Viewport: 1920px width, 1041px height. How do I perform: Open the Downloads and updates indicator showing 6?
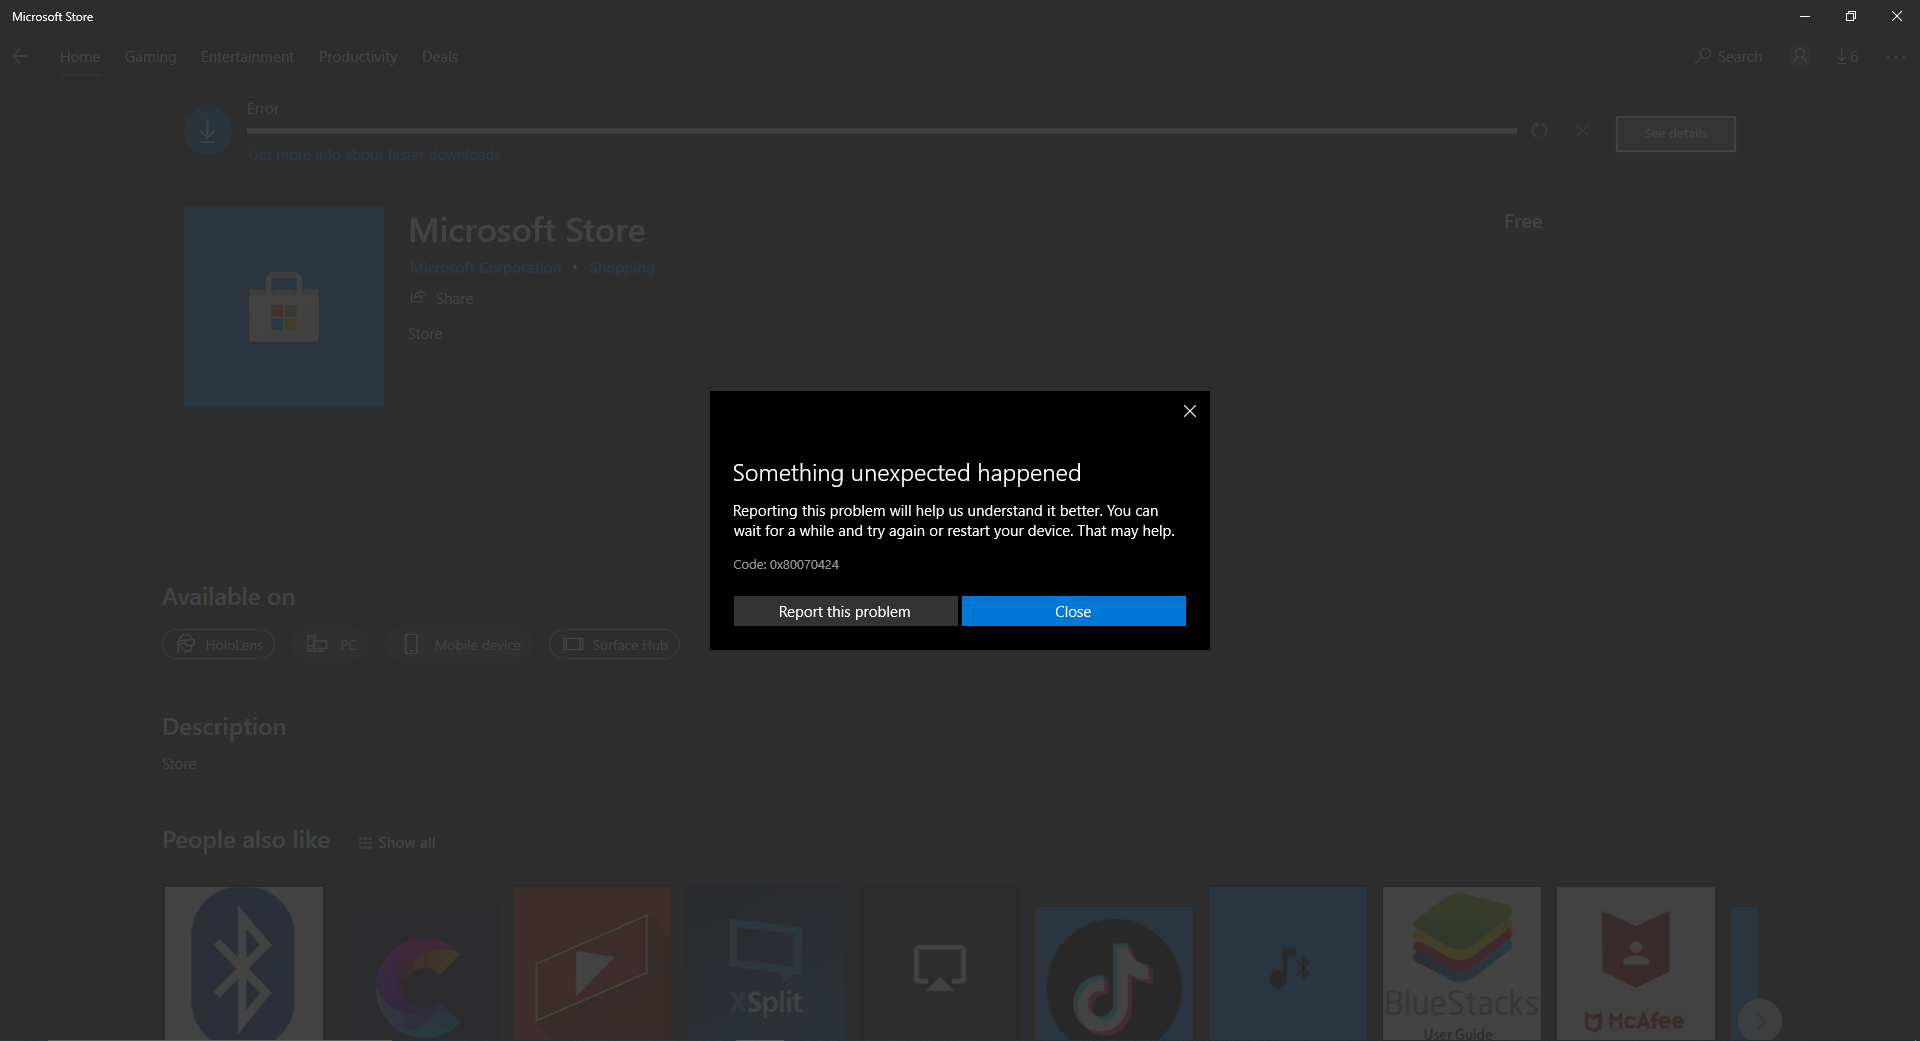pyautogui.click(x=1847, y=57)
